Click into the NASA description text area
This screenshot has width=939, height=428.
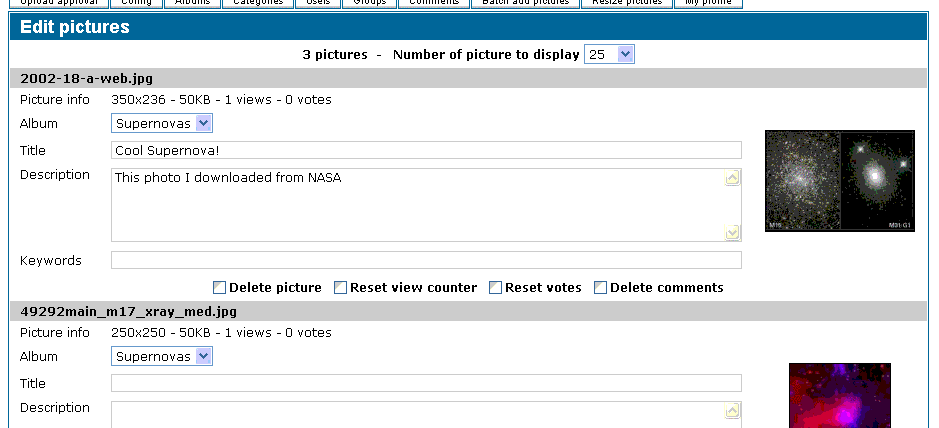[418, 205]
